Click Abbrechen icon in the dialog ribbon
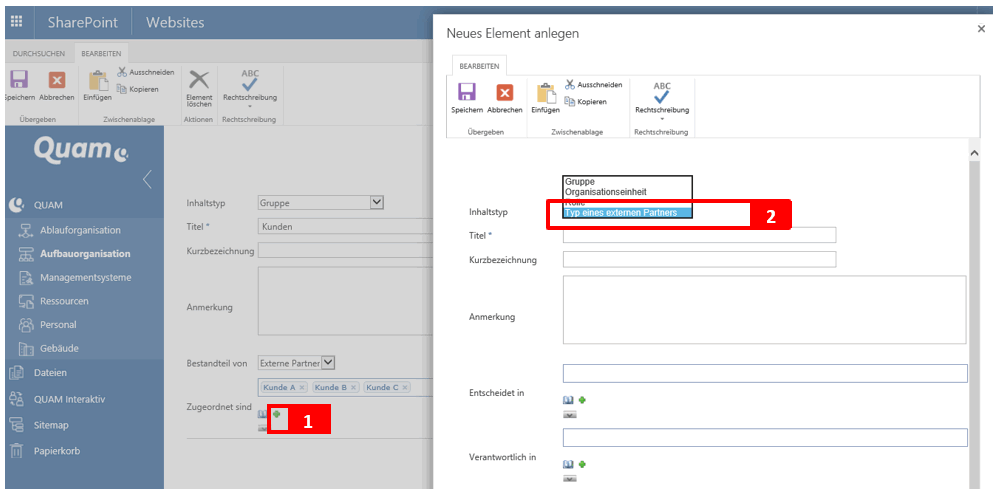 [x=504, y=94]
